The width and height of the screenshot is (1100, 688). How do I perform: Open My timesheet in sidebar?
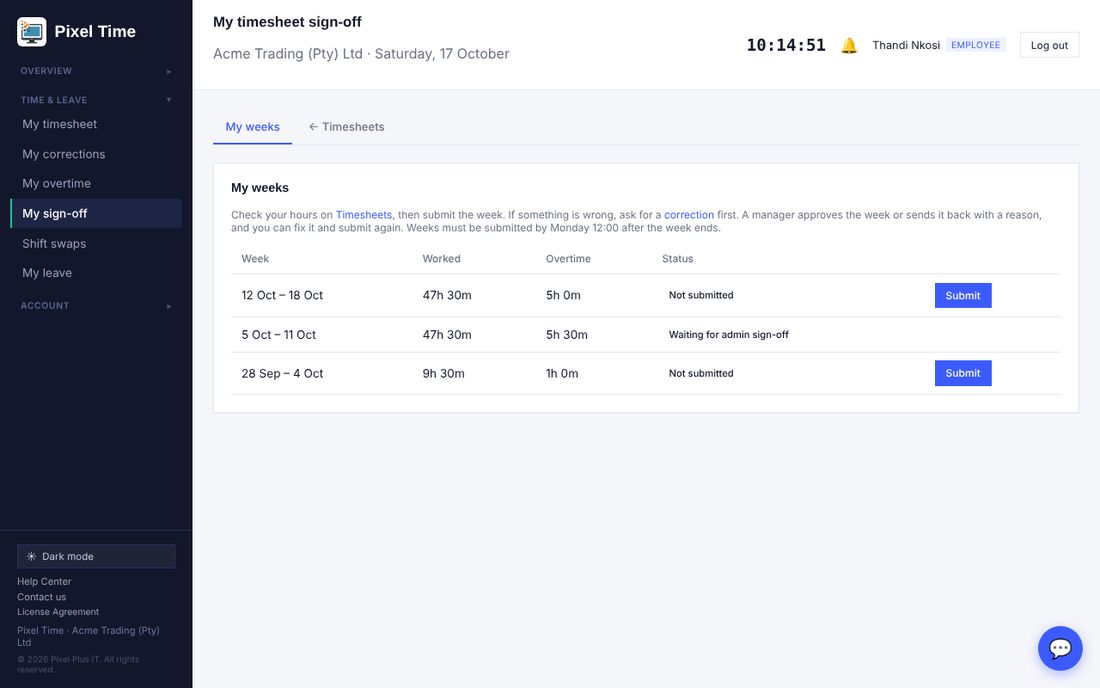click(x=96, y=124)
